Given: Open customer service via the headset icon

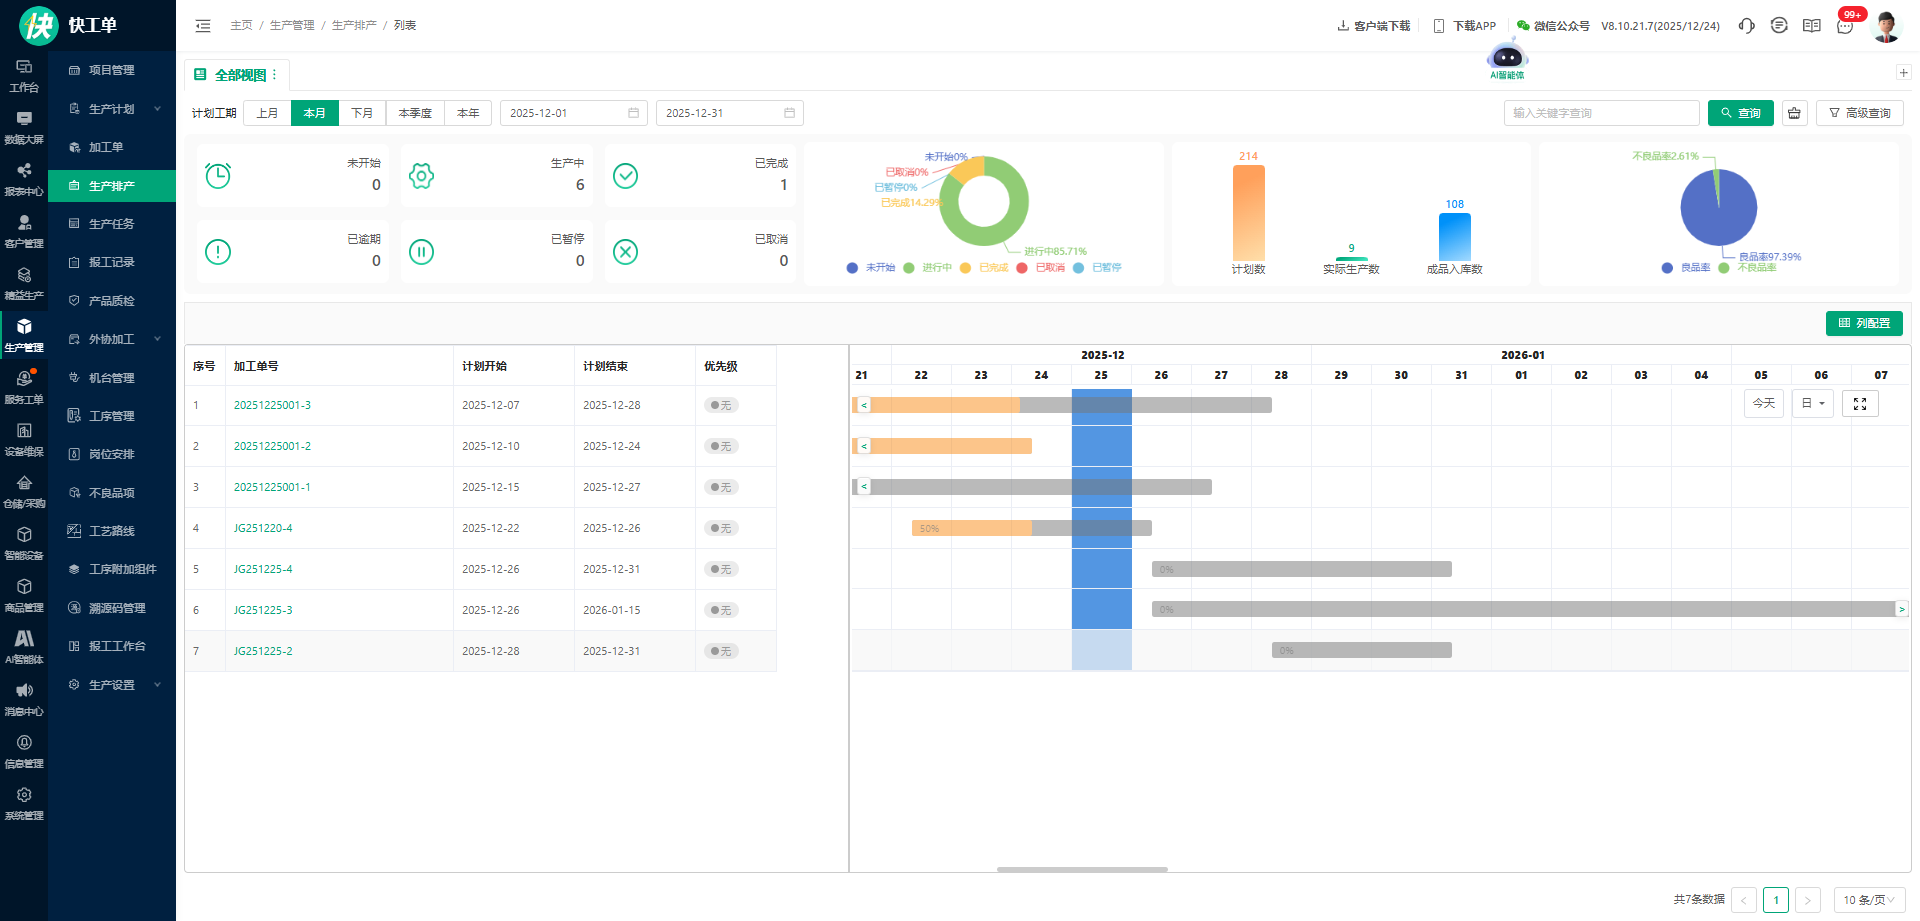Looking at the screenshot, I should point(1746,26).
